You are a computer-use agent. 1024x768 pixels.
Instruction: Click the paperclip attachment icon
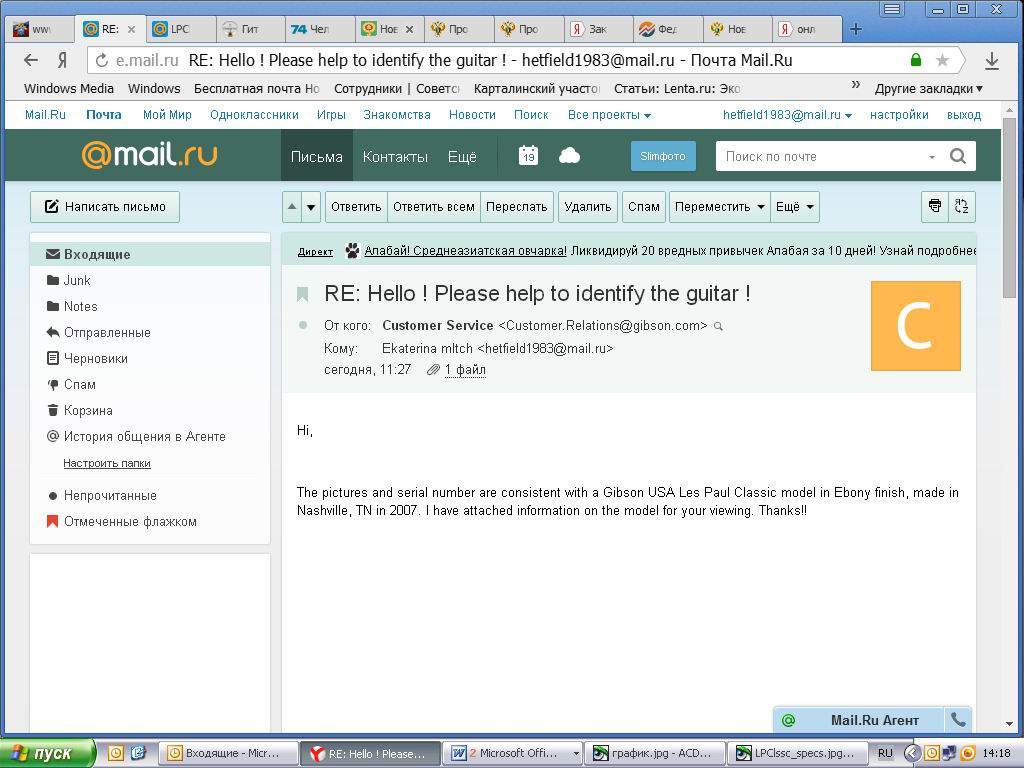pos(432,370)
